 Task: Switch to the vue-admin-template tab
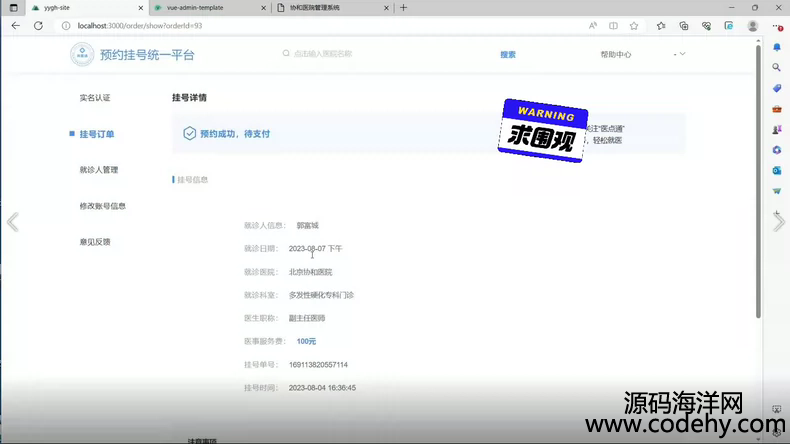[x=211, y=8]
